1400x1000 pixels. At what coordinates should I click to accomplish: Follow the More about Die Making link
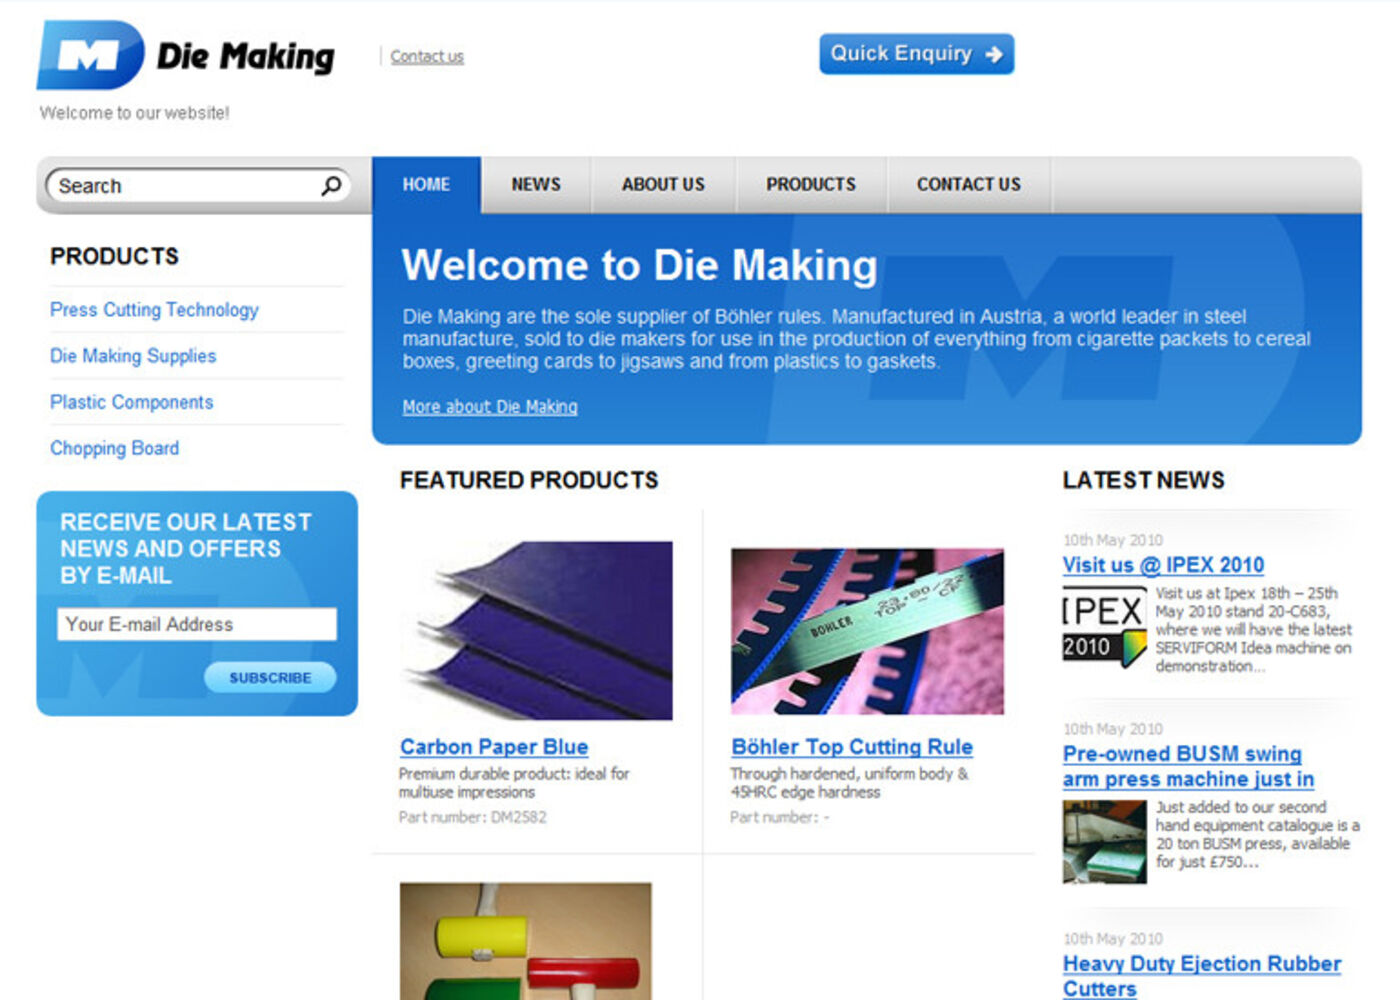[489, 407]
